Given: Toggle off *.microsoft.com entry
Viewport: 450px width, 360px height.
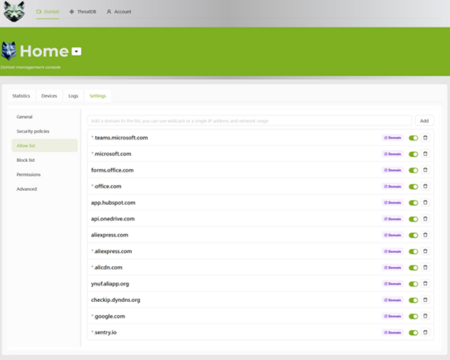Looking at the screenshot, I should pos(413,154).
